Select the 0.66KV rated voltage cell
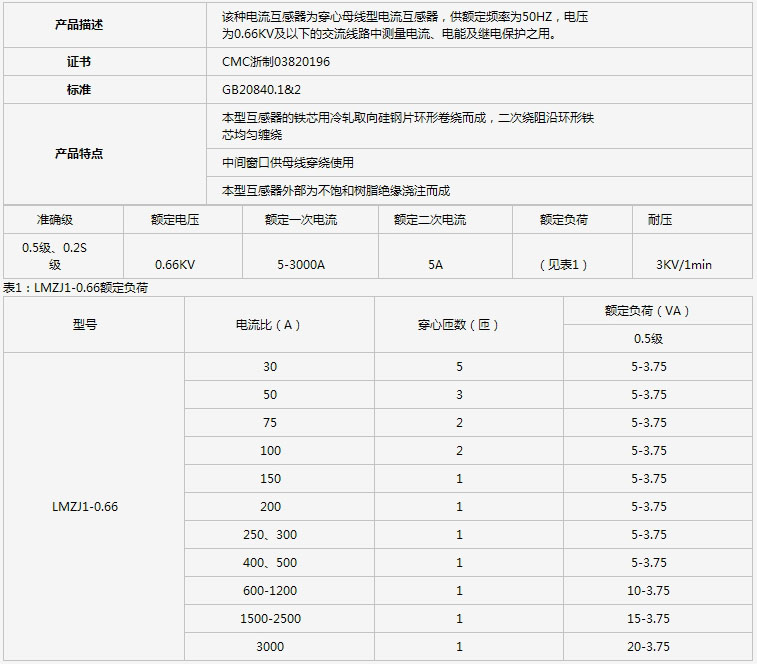 175,265
